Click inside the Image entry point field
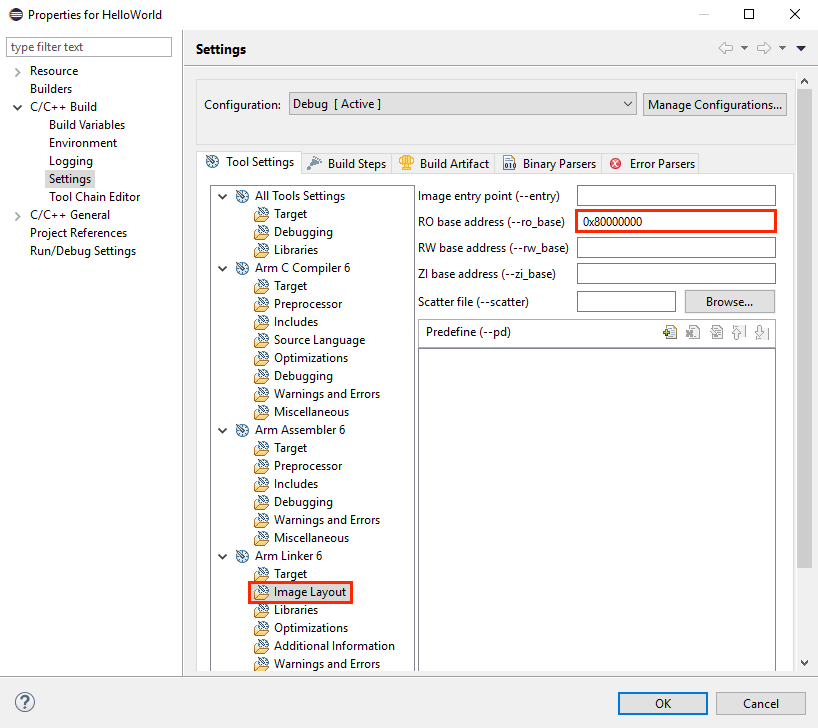 pos(676,195)
